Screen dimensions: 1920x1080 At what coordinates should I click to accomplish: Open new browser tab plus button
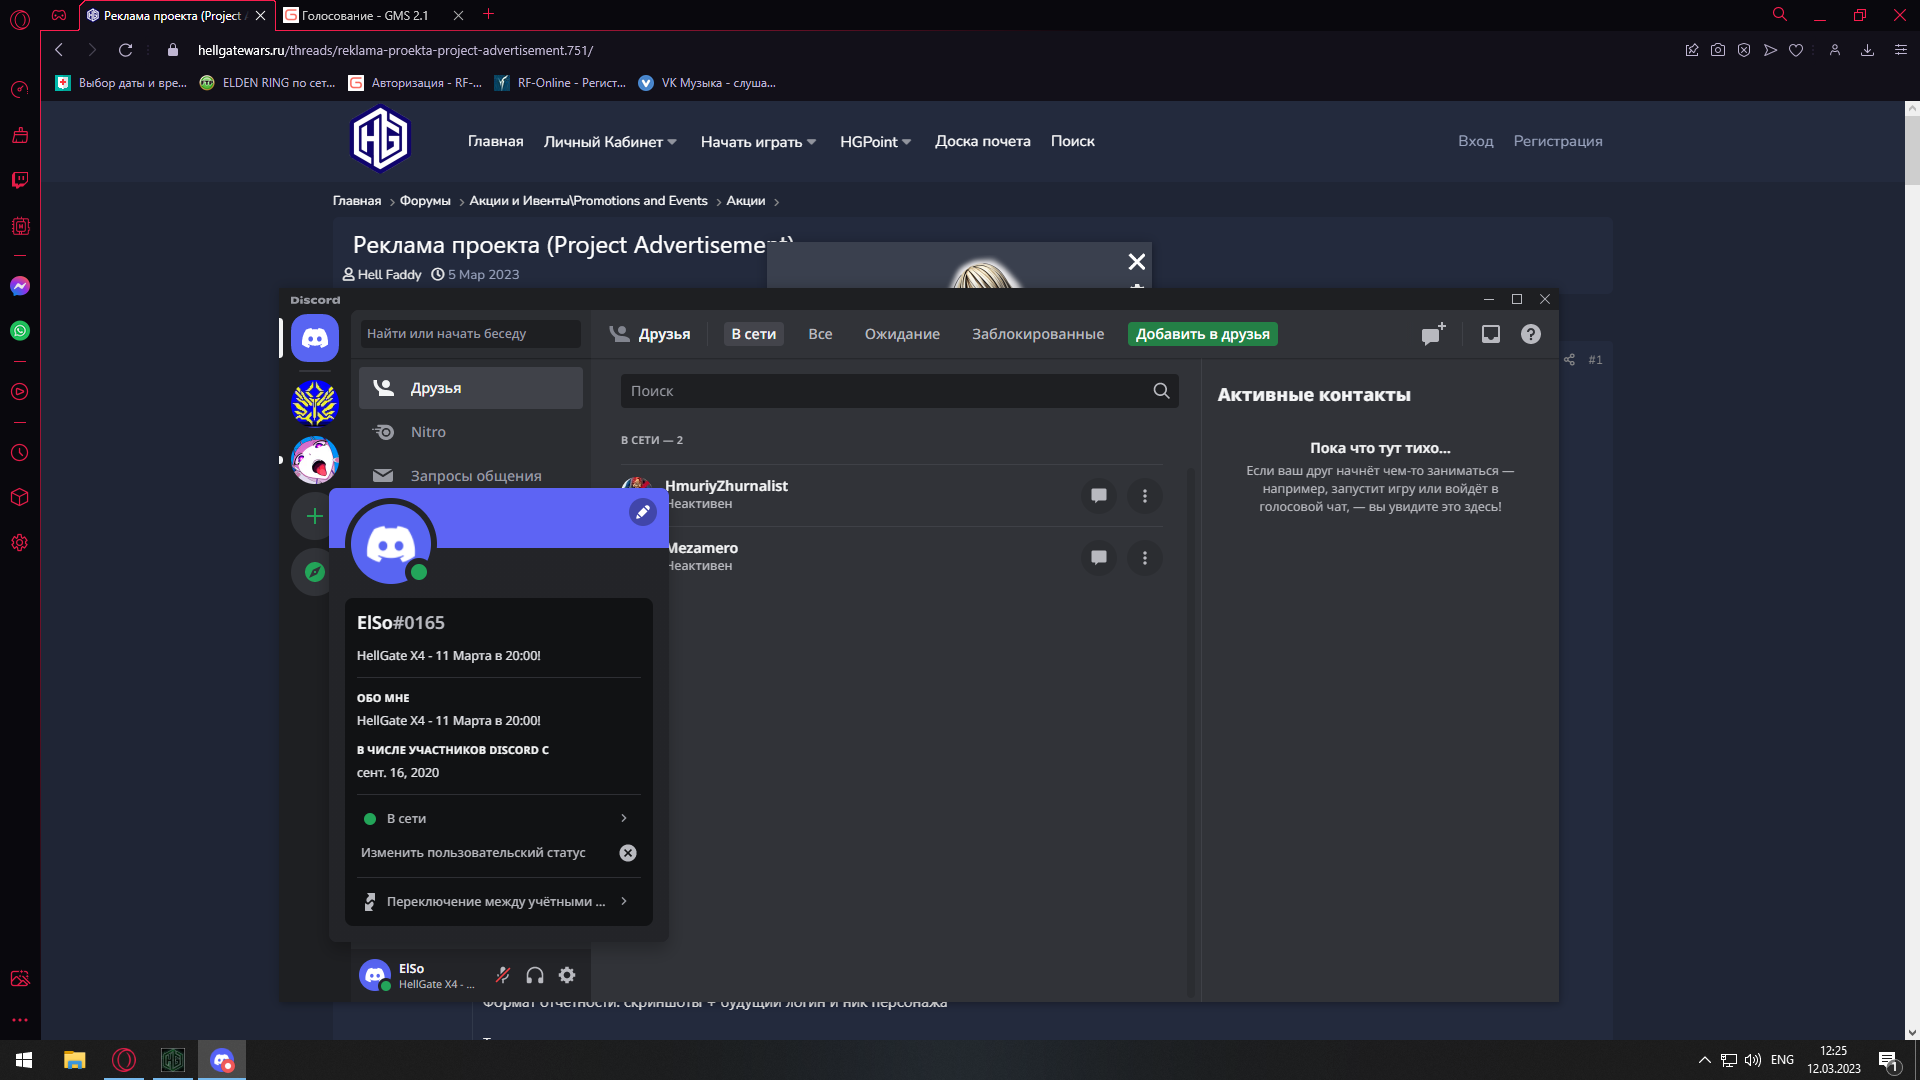pos(488,14)
